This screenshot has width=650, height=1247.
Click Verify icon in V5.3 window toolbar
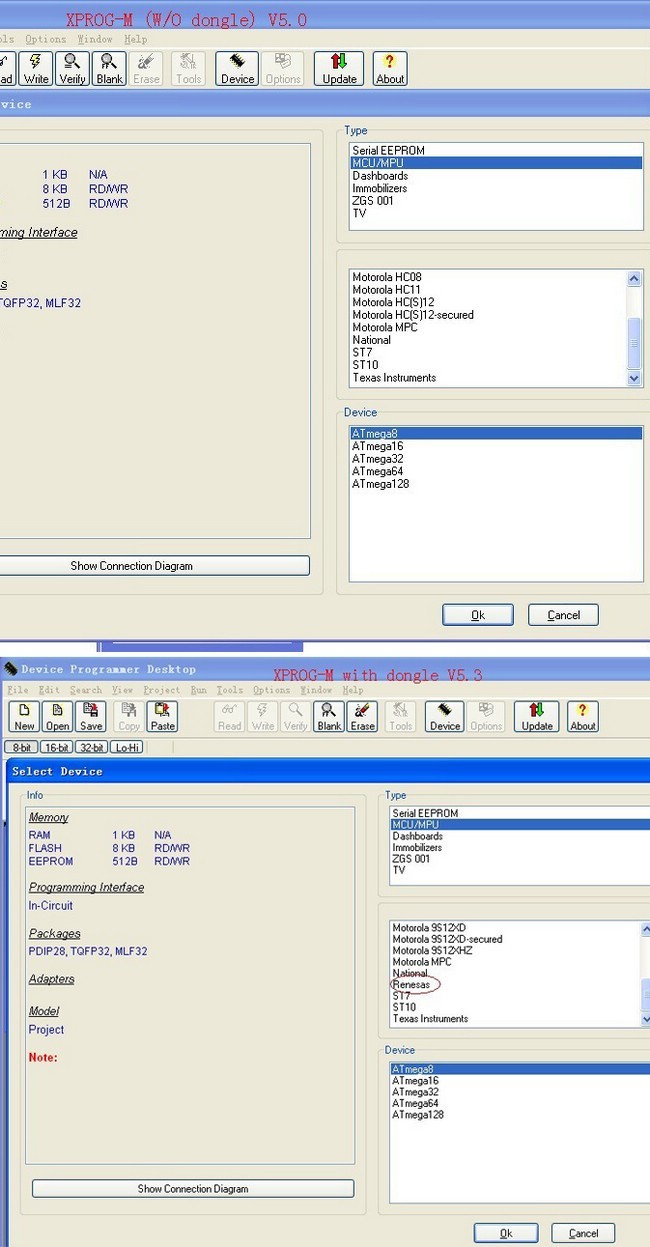[296, 716]
